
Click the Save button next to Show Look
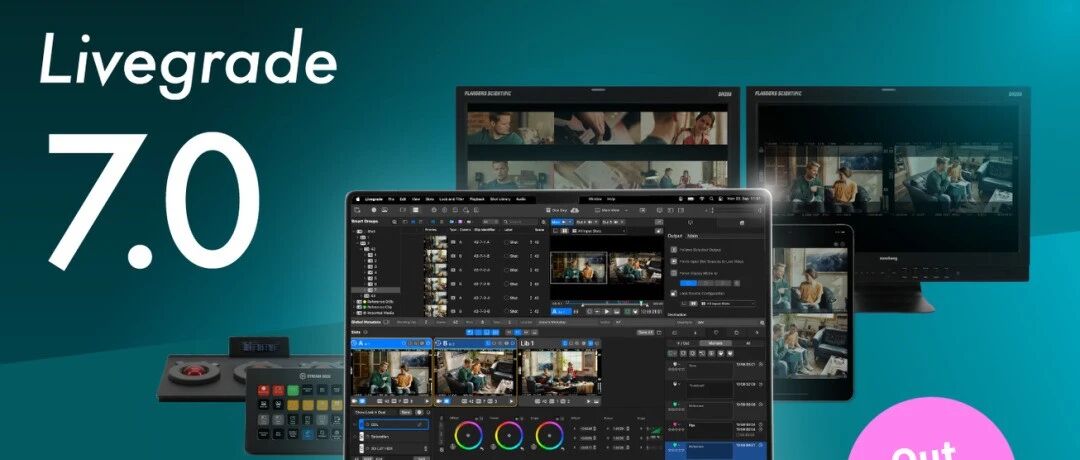[406, 412]
